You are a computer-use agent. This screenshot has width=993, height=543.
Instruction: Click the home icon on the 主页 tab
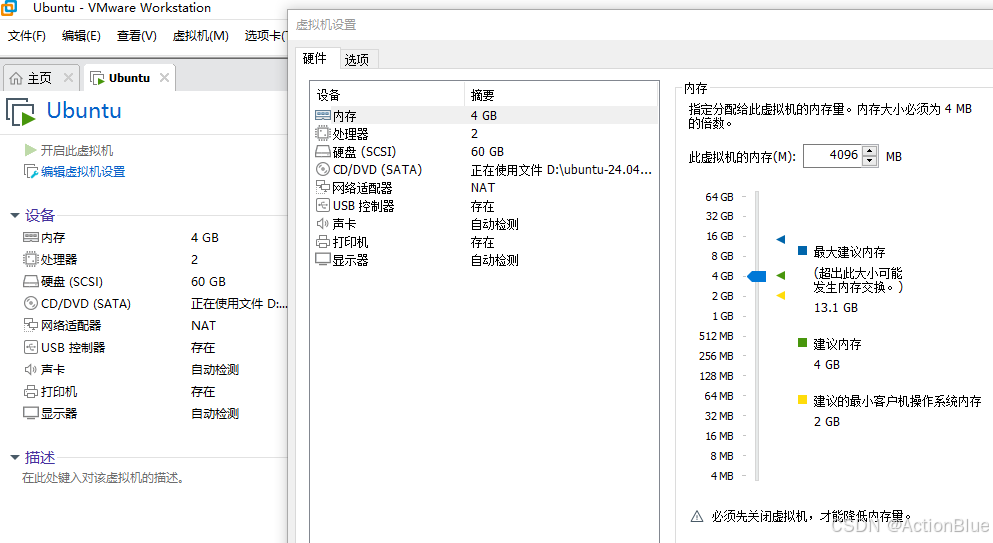point(16,78)
